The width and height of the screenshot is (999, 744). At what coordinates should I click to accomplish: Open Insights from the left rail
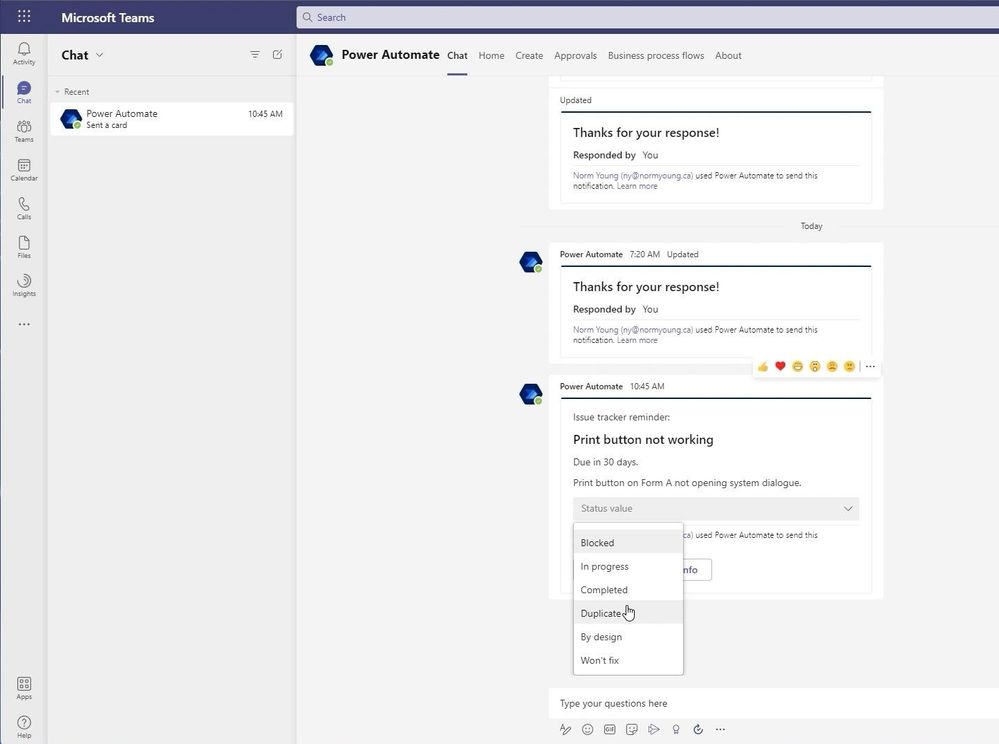(24, 285)
